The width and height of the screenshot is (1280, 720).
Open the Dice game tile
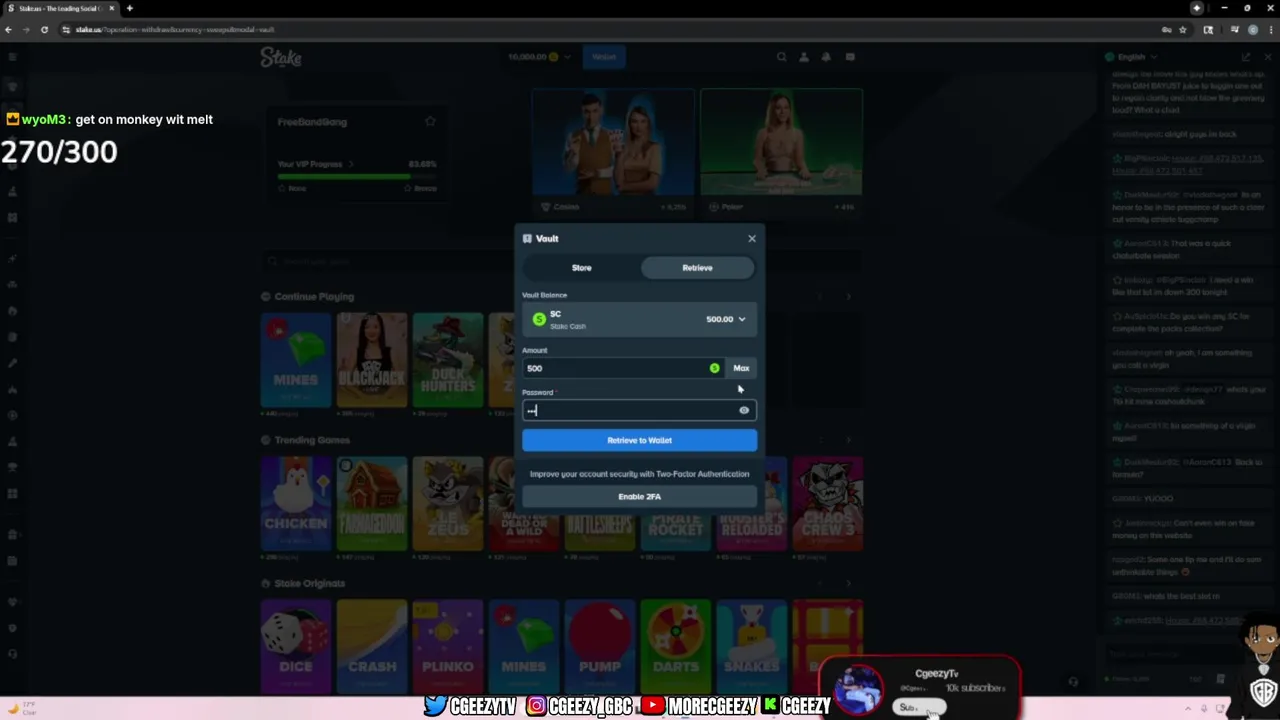point(296,647)
